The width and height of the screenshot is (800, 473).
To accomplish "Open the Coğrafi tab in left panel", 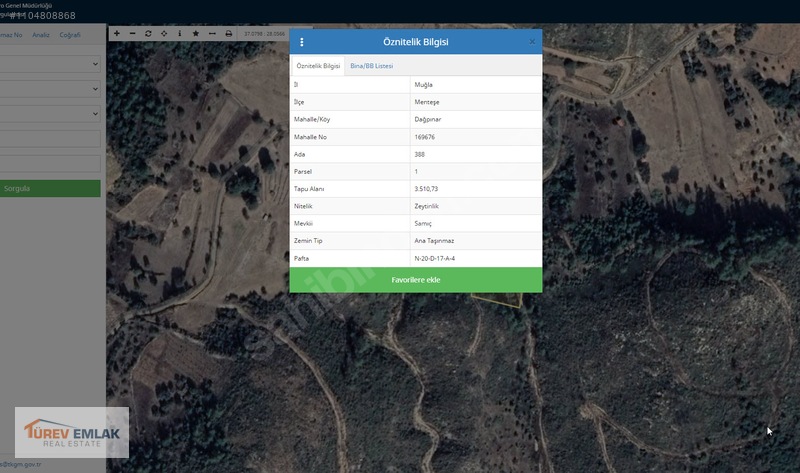I will (x=70, y=35).
